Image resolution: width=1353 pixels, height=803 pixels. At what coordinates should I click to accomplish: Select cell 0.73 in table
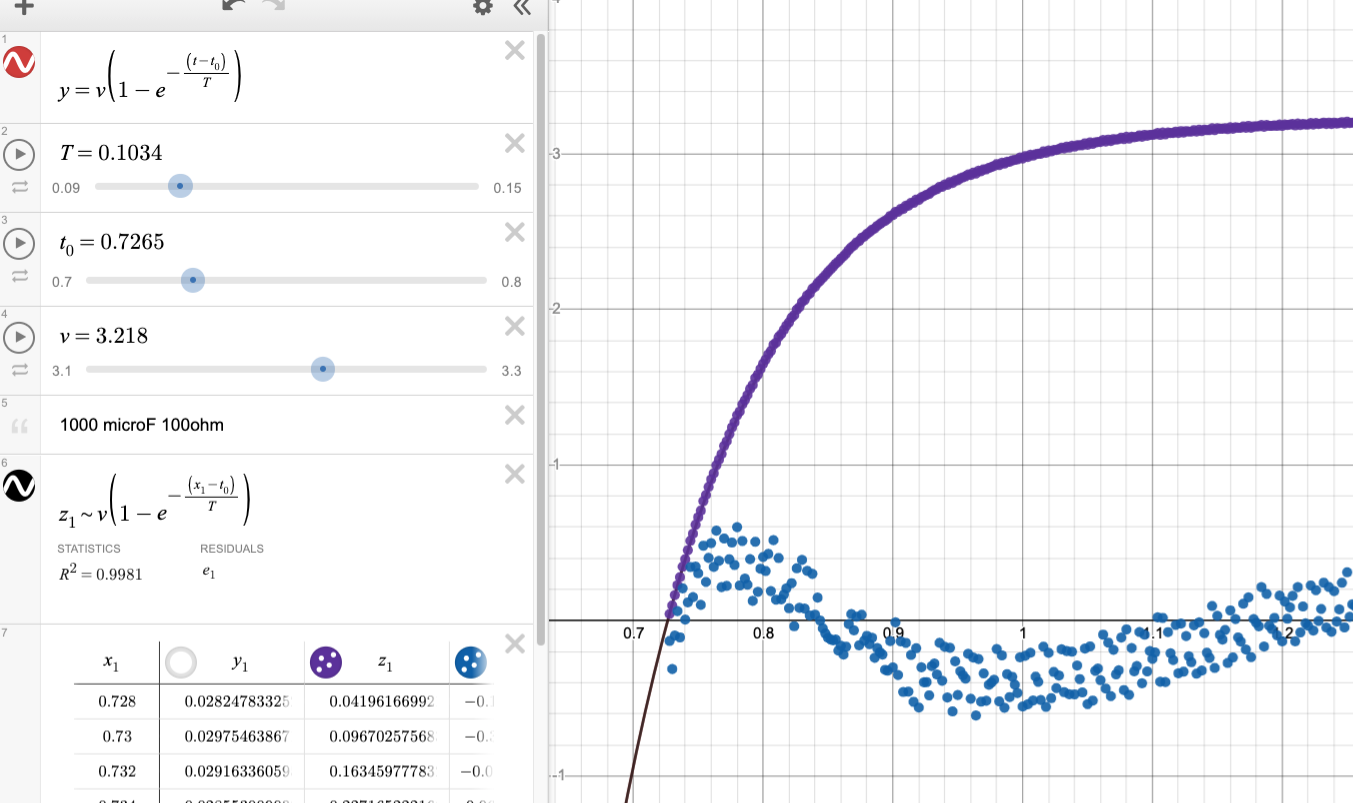click(116, 737)
